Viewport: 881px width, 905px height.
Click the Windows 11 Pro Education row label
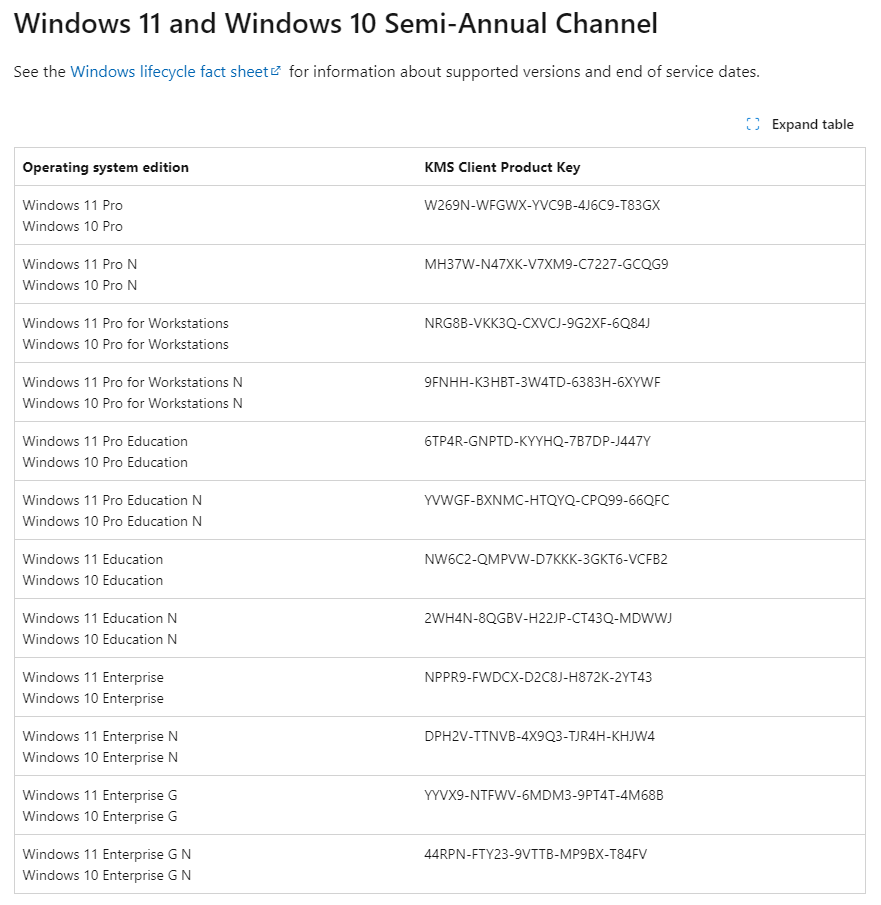point(105,442)
